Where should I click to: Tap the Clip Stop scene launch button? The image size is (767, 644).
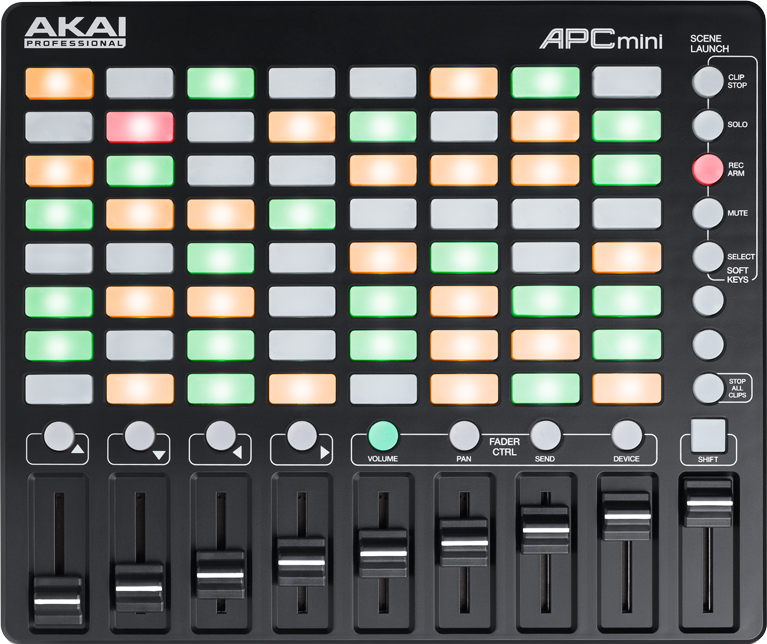pos(707,81)
